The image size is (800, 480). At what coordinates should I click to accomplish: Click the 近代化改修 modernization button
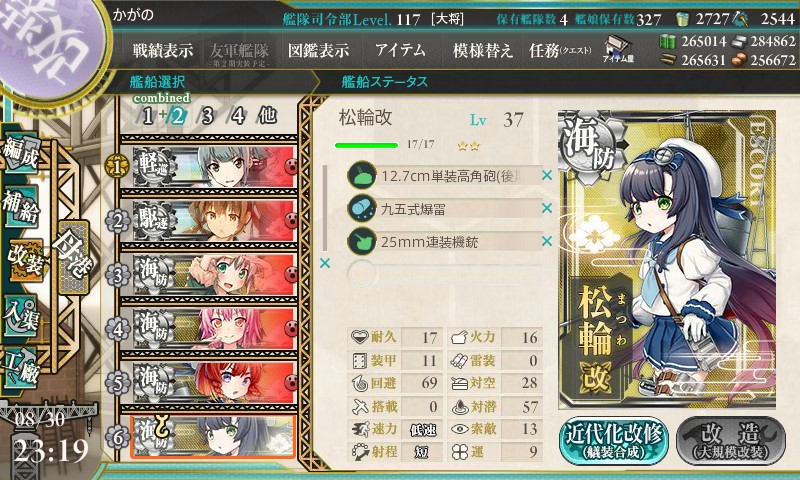pyautogui.click(x=613, y=441)
